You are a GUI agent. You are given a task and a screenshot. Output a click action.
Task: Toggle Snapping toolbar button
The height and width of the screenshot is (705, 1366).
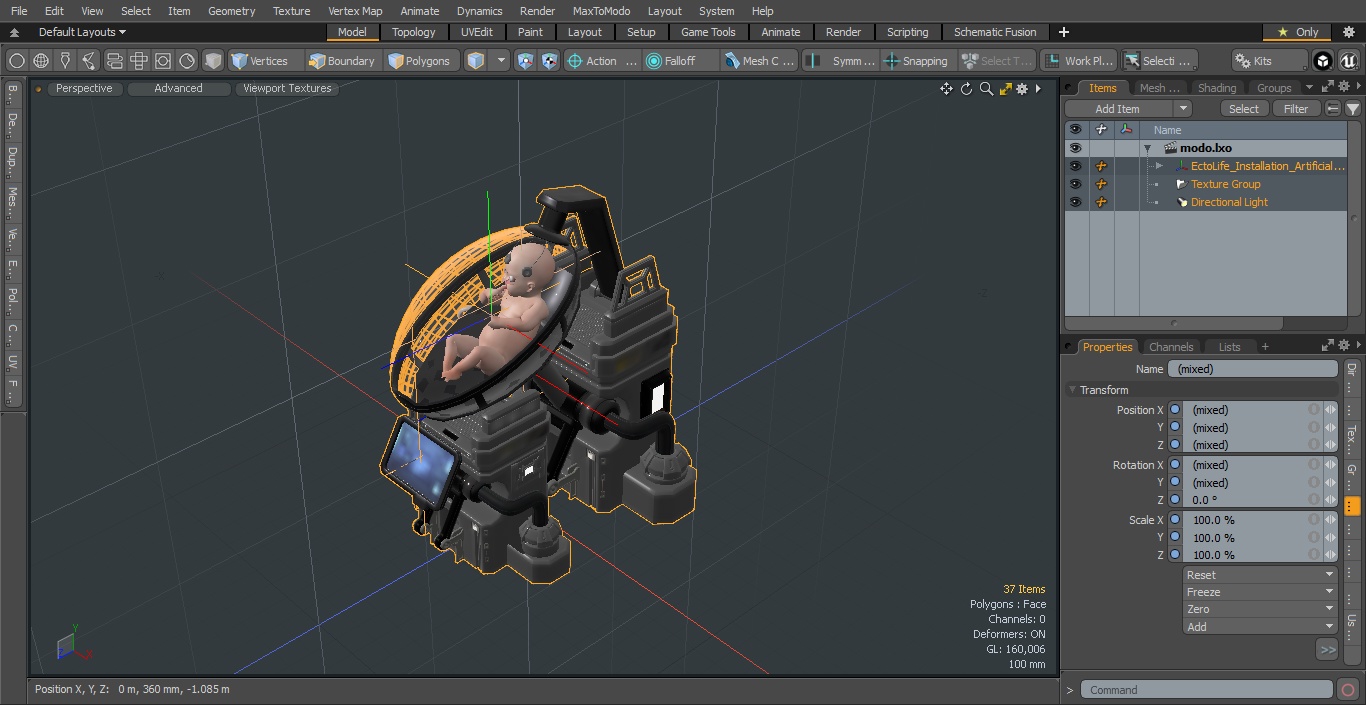(x=917, y=61)
